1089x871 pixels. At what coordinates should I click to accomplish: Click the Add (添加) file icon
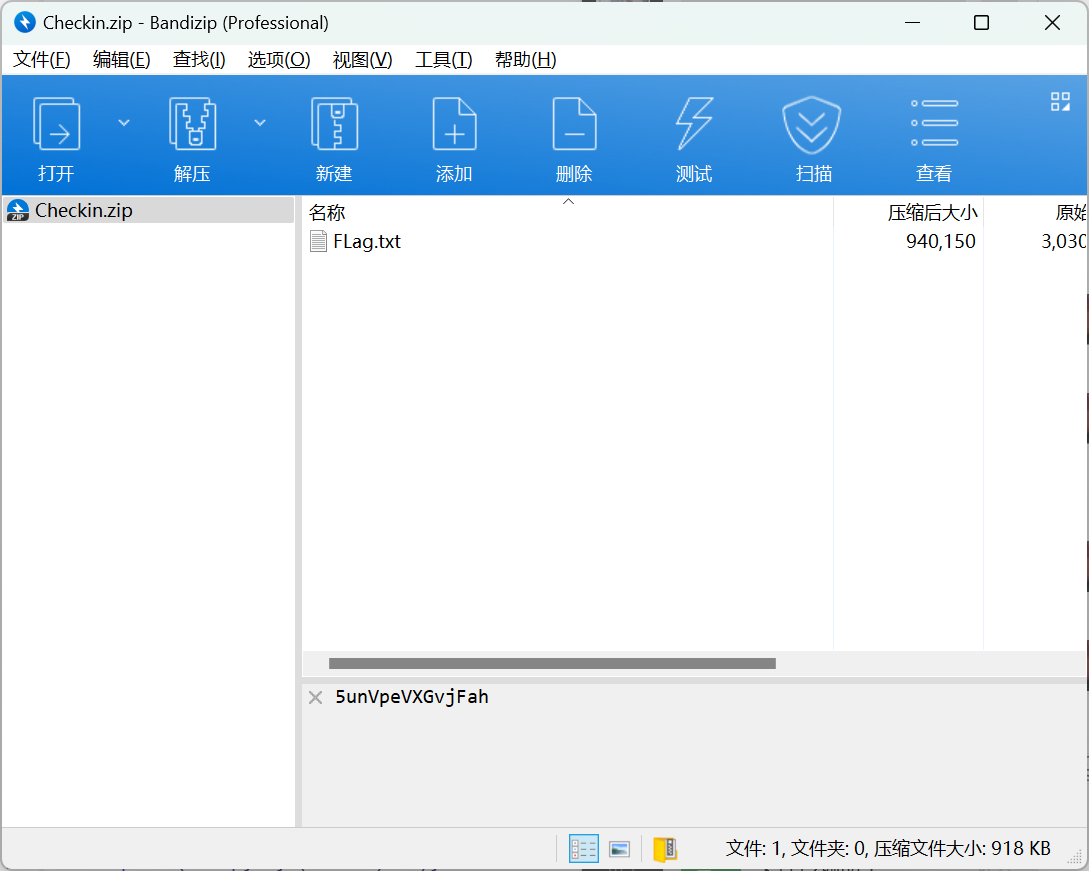(x=454, y=124)
